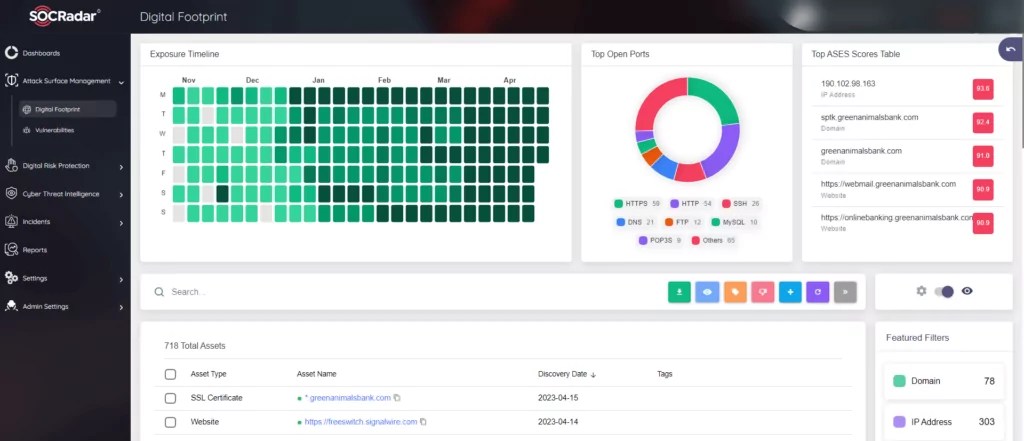Image resolution: width=1024 pixels, height=441 pixels.
Task: Click Asset Type column header
Action: (208, 374)
